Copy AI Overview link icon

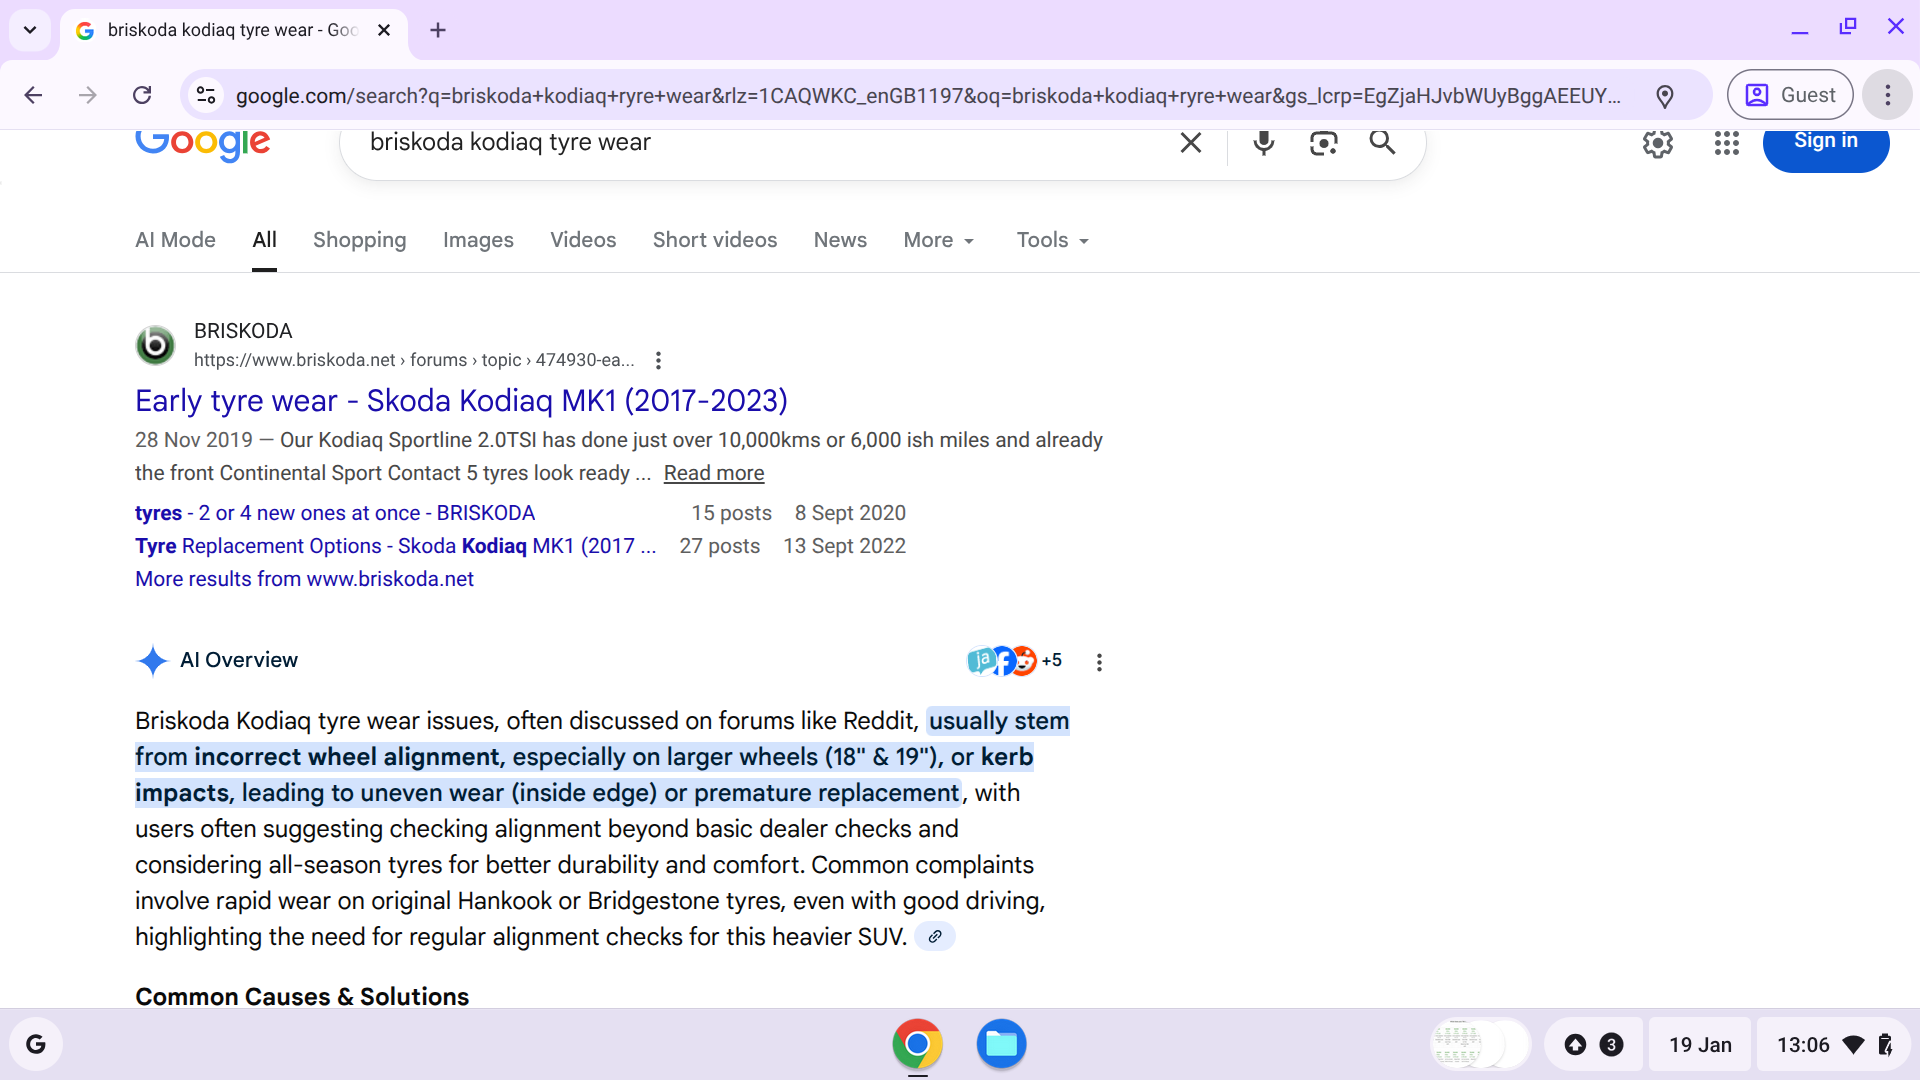click(934, 937)
